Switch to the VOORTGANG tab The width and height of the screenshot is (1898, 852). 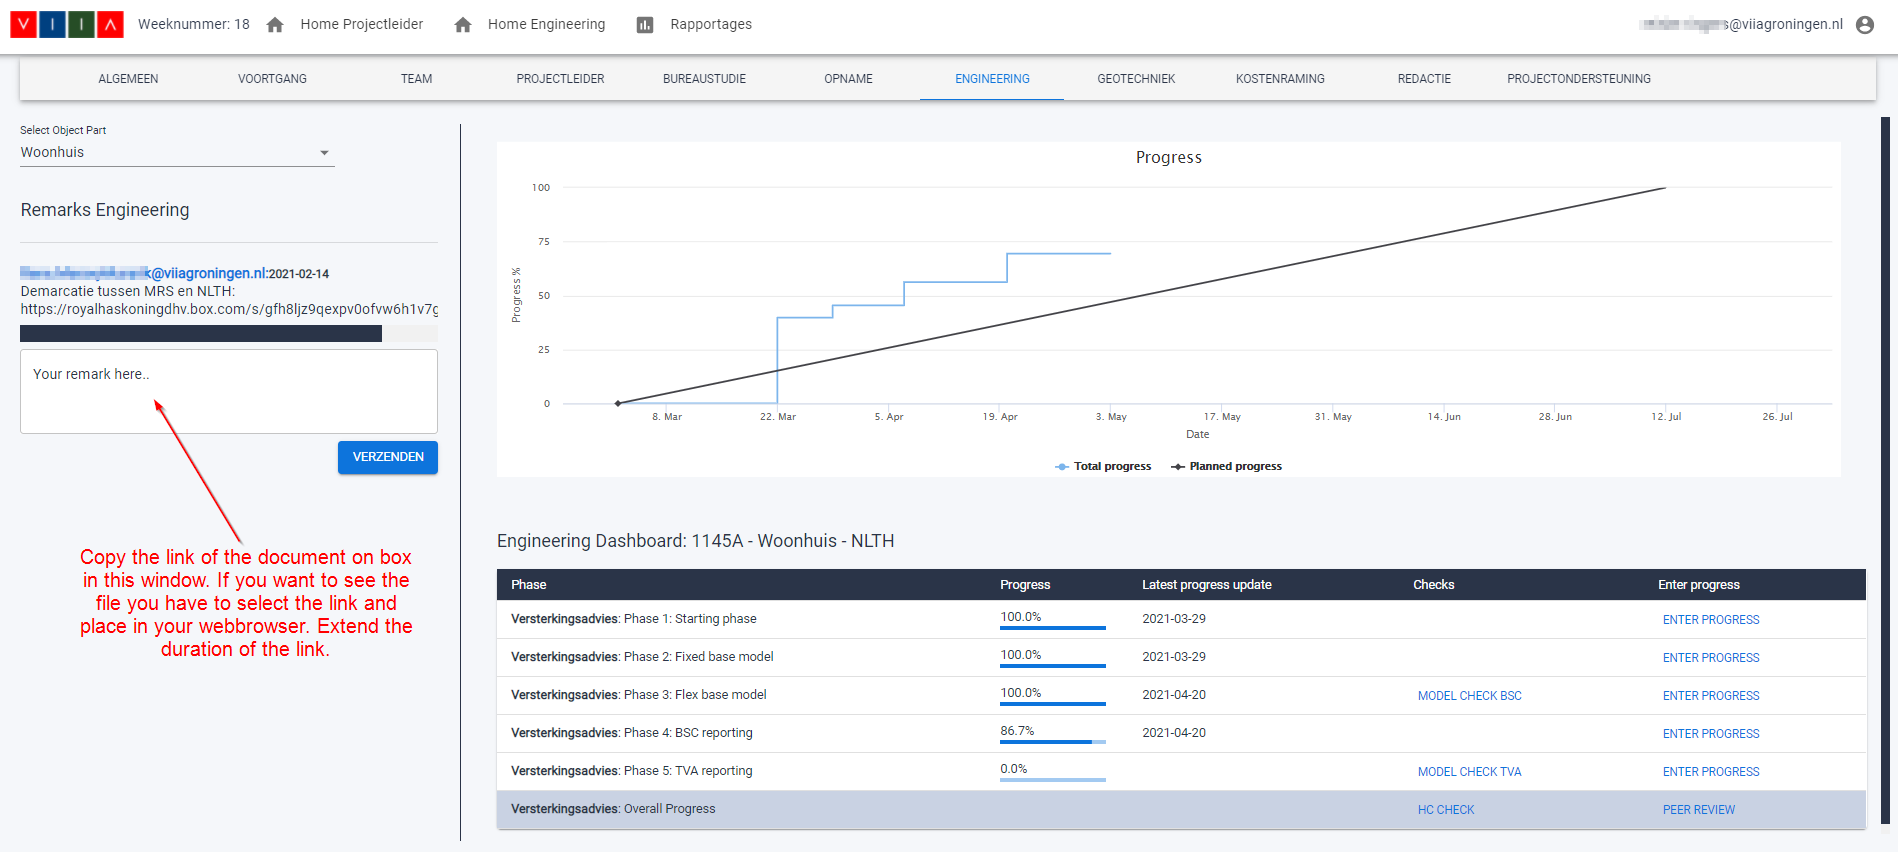(272, 79)
